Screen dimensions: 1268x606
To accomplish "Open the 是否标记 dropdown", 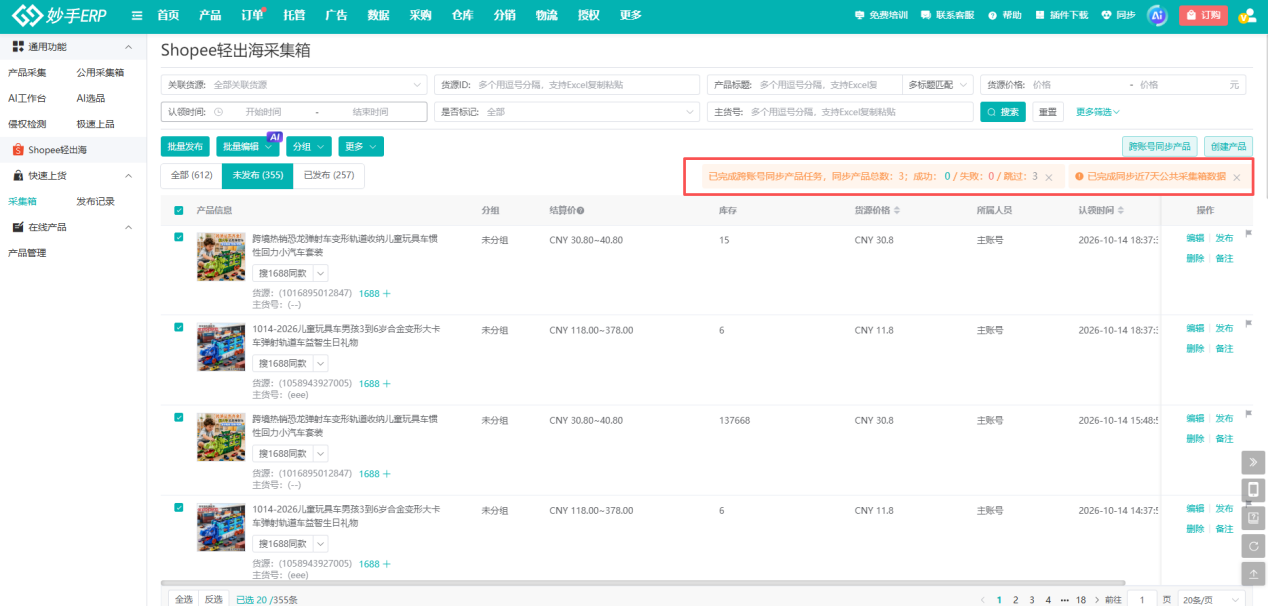I will (567, 112).
